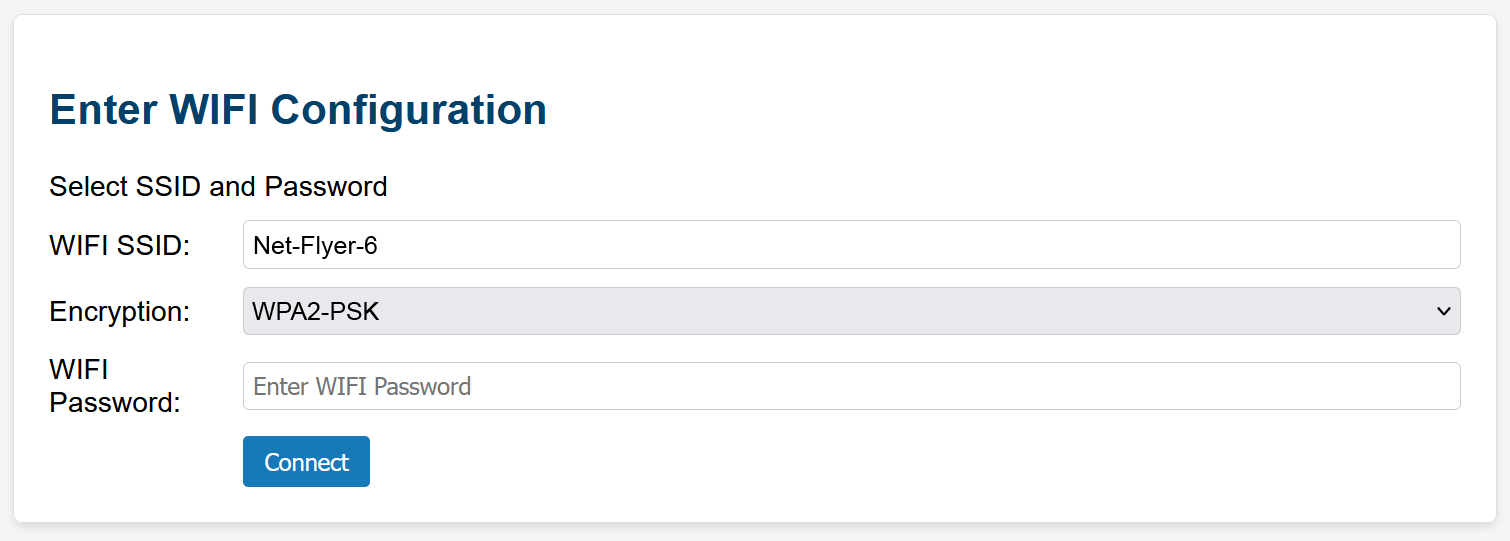This screenshot has width=1510, height=541.
Task: Focus the WIFI SSID input field
Action: 850,245
